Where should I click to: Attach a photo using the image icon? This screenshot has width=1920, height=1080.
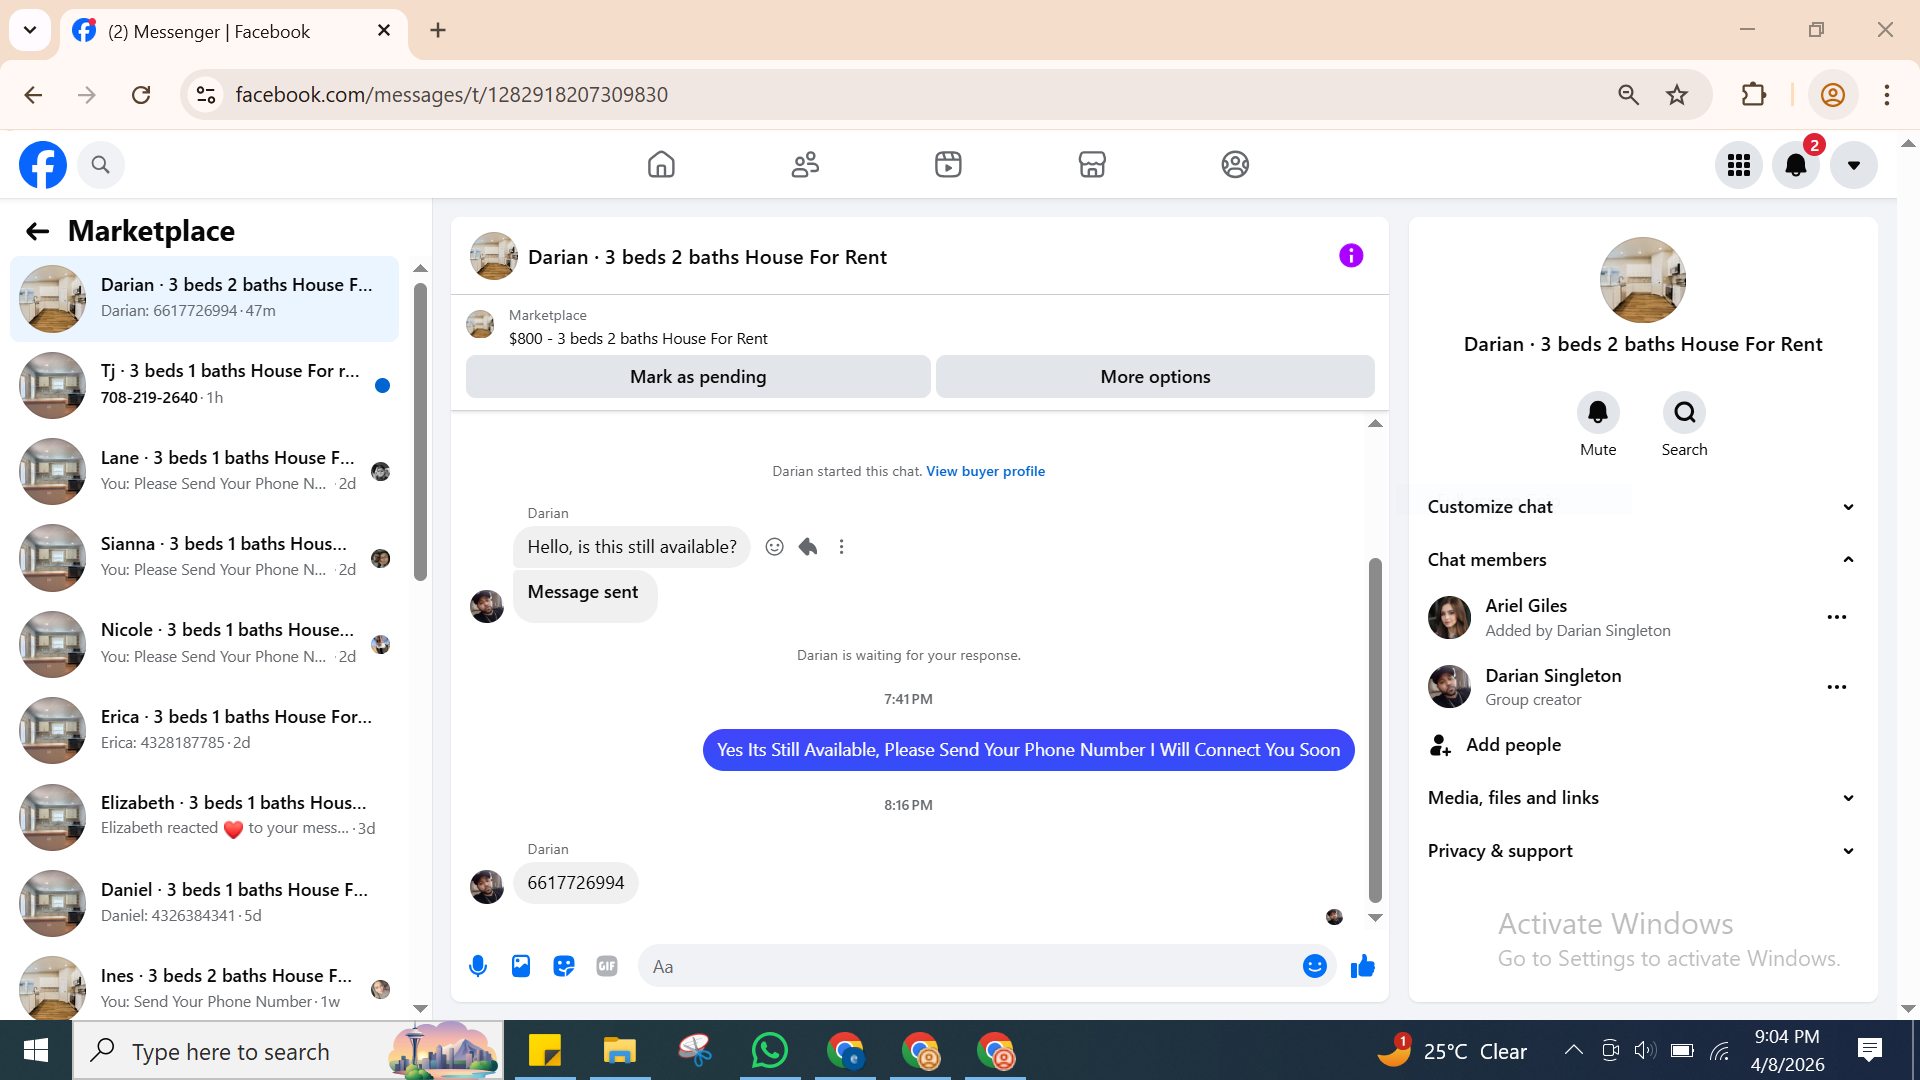[x=521, y=966]
